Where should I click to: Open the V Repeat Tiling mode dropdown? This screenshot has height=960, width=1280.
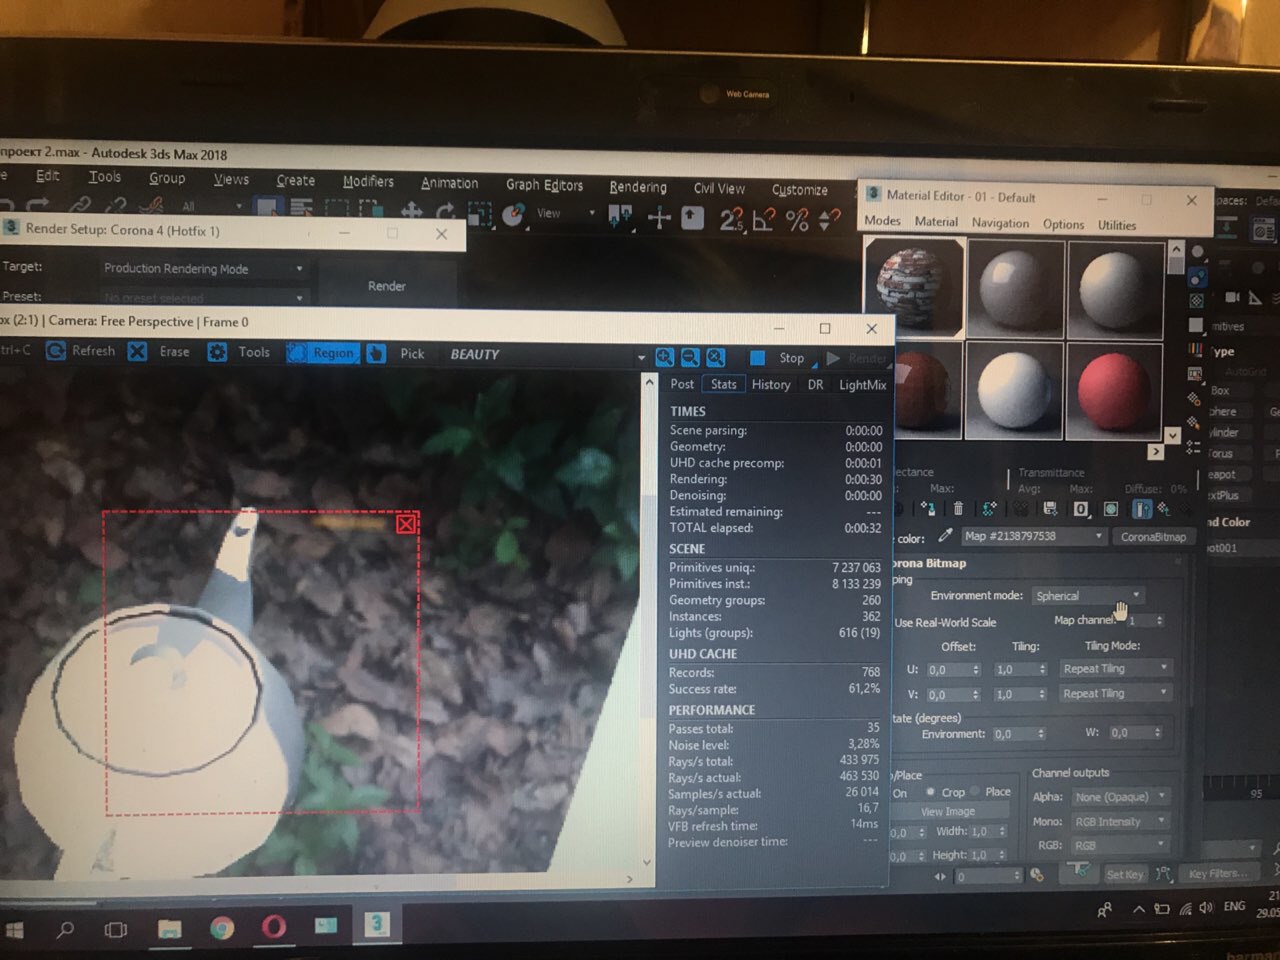pos(1115,693)
